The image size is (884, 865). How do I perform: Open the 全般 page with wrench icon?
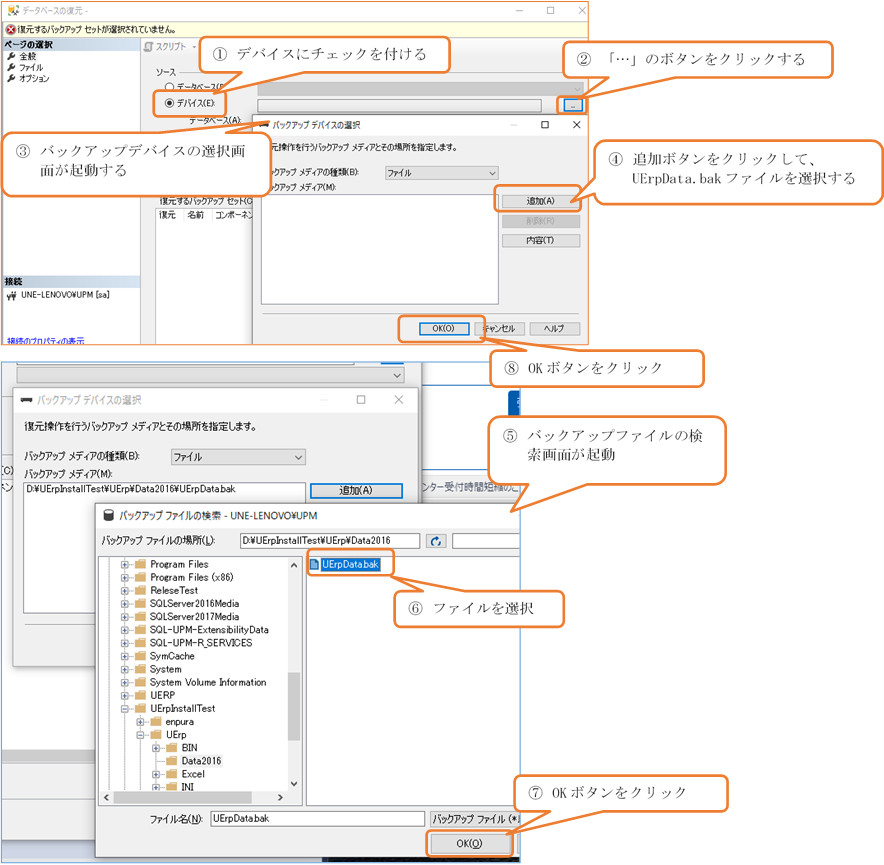(27, 57)
